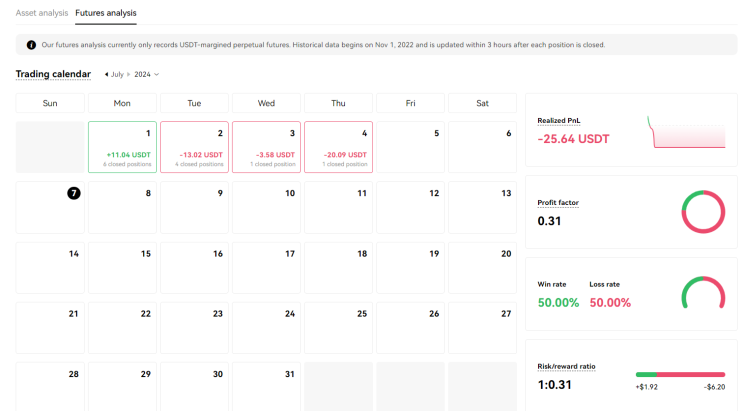
Task: Click the Risk/reward ratio label
Action: (x=566, y=366)
